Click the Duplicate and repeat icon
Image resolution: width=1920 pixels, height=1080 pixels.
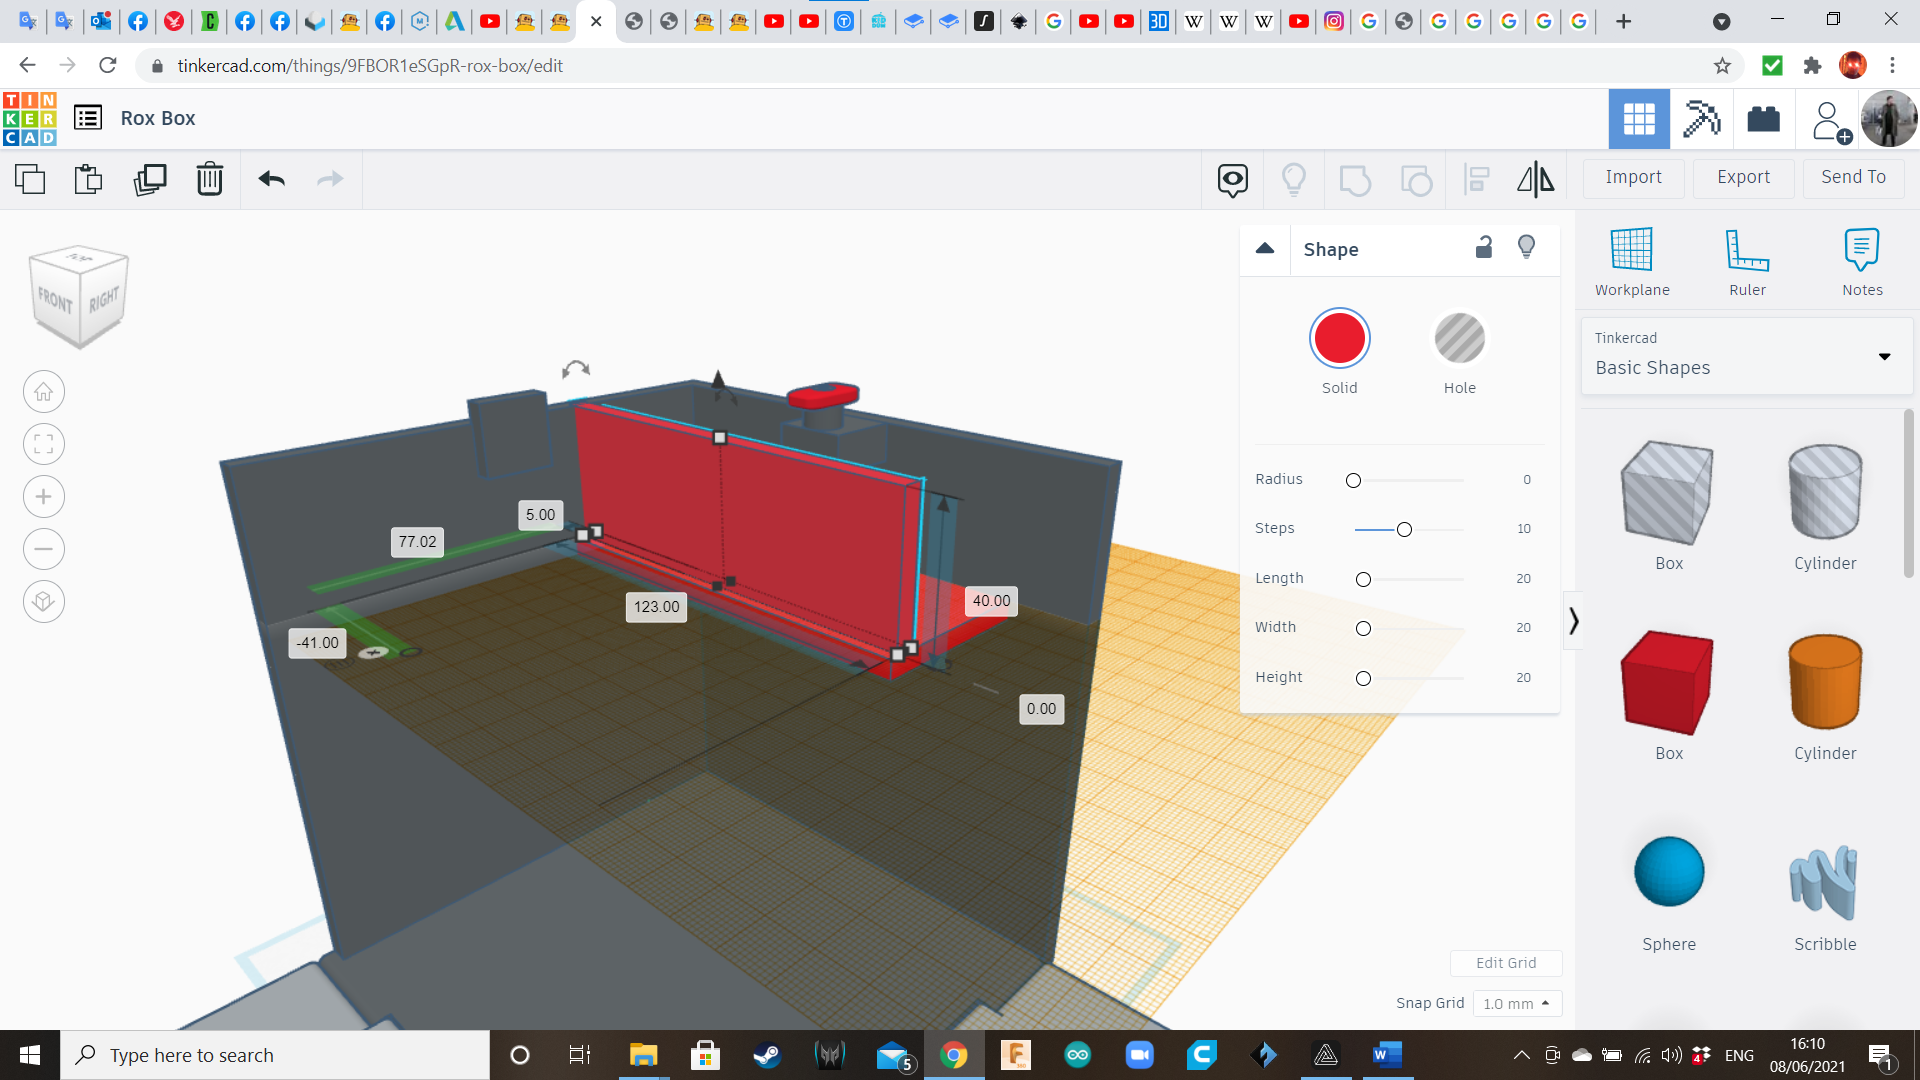tap(150, 180)
